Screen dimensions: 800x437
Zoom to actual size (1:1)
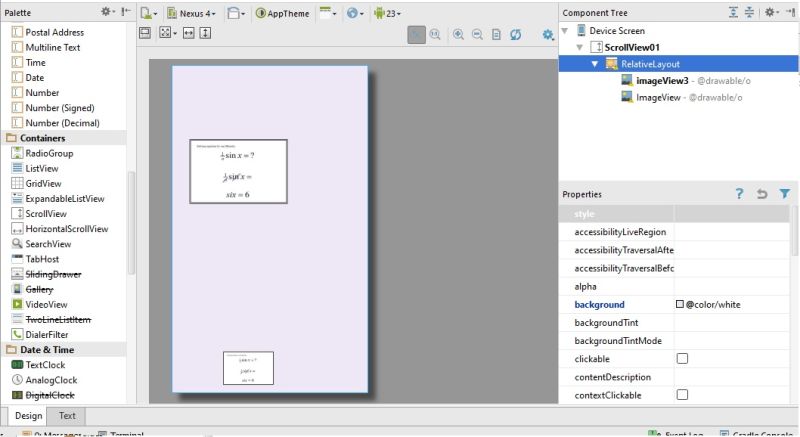click(x=435, y=35)
